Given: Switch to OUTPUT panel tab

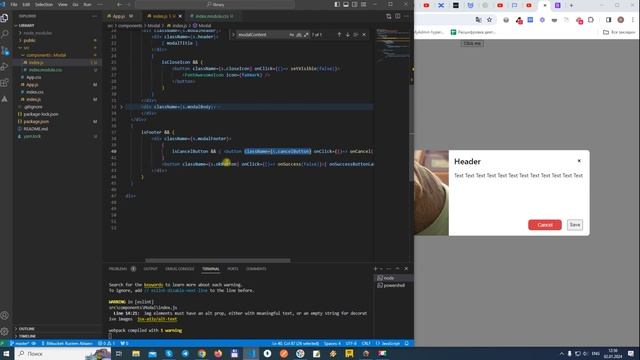Looking at the screenshot, I should click(x=150, y=269).
